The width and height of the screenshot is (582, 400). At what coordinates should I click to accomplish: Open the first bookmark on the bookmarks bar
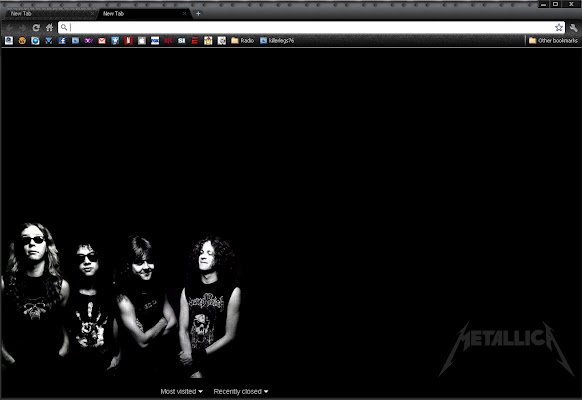click(x=9, y=40)
